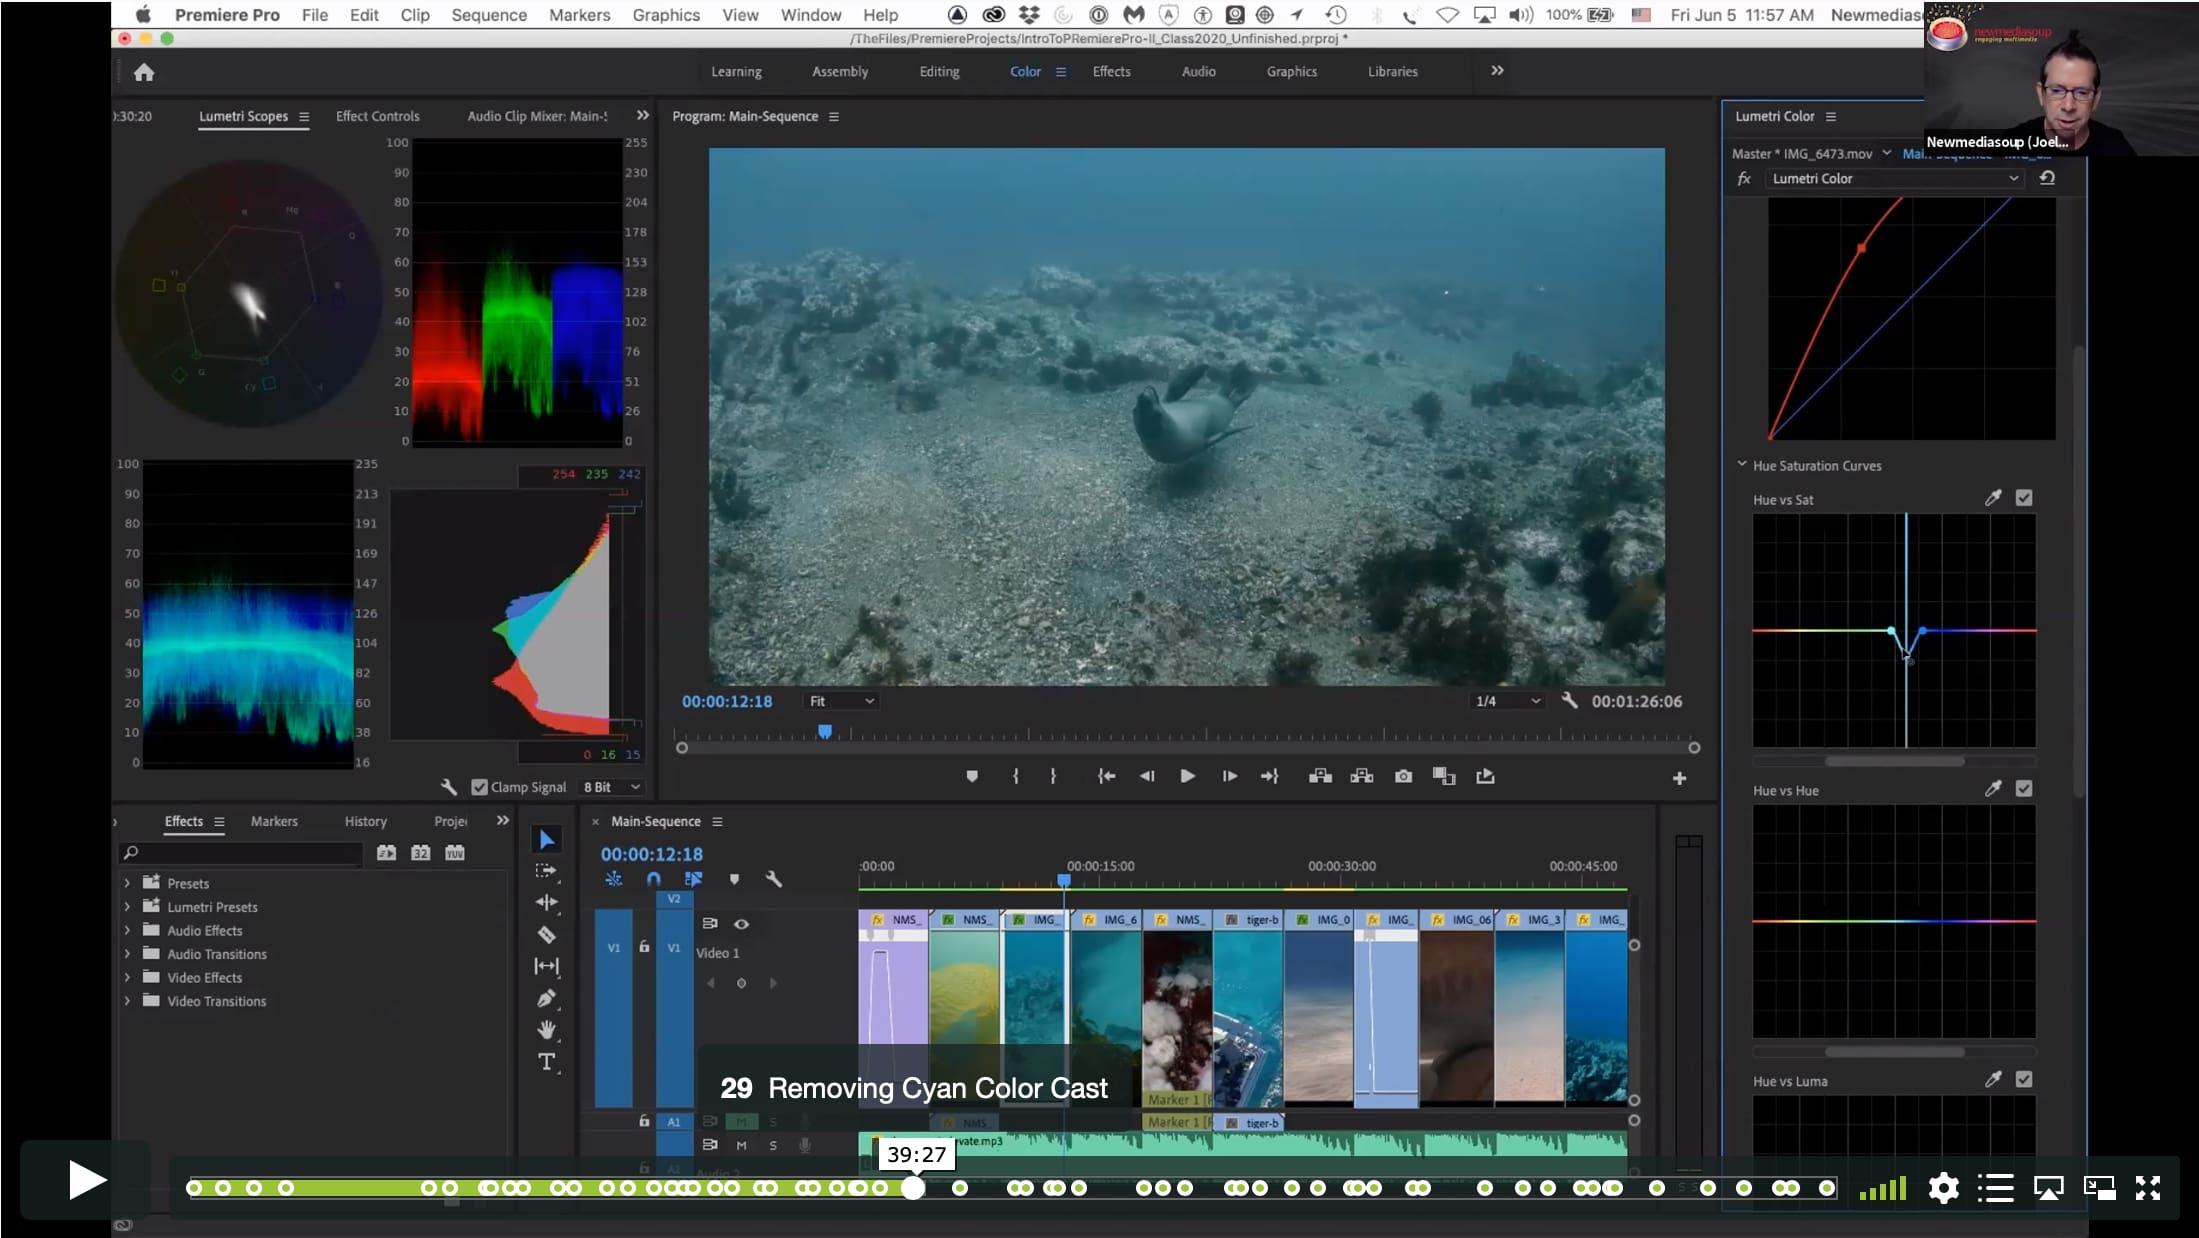Click the Effects panel search field

(240, 853)
